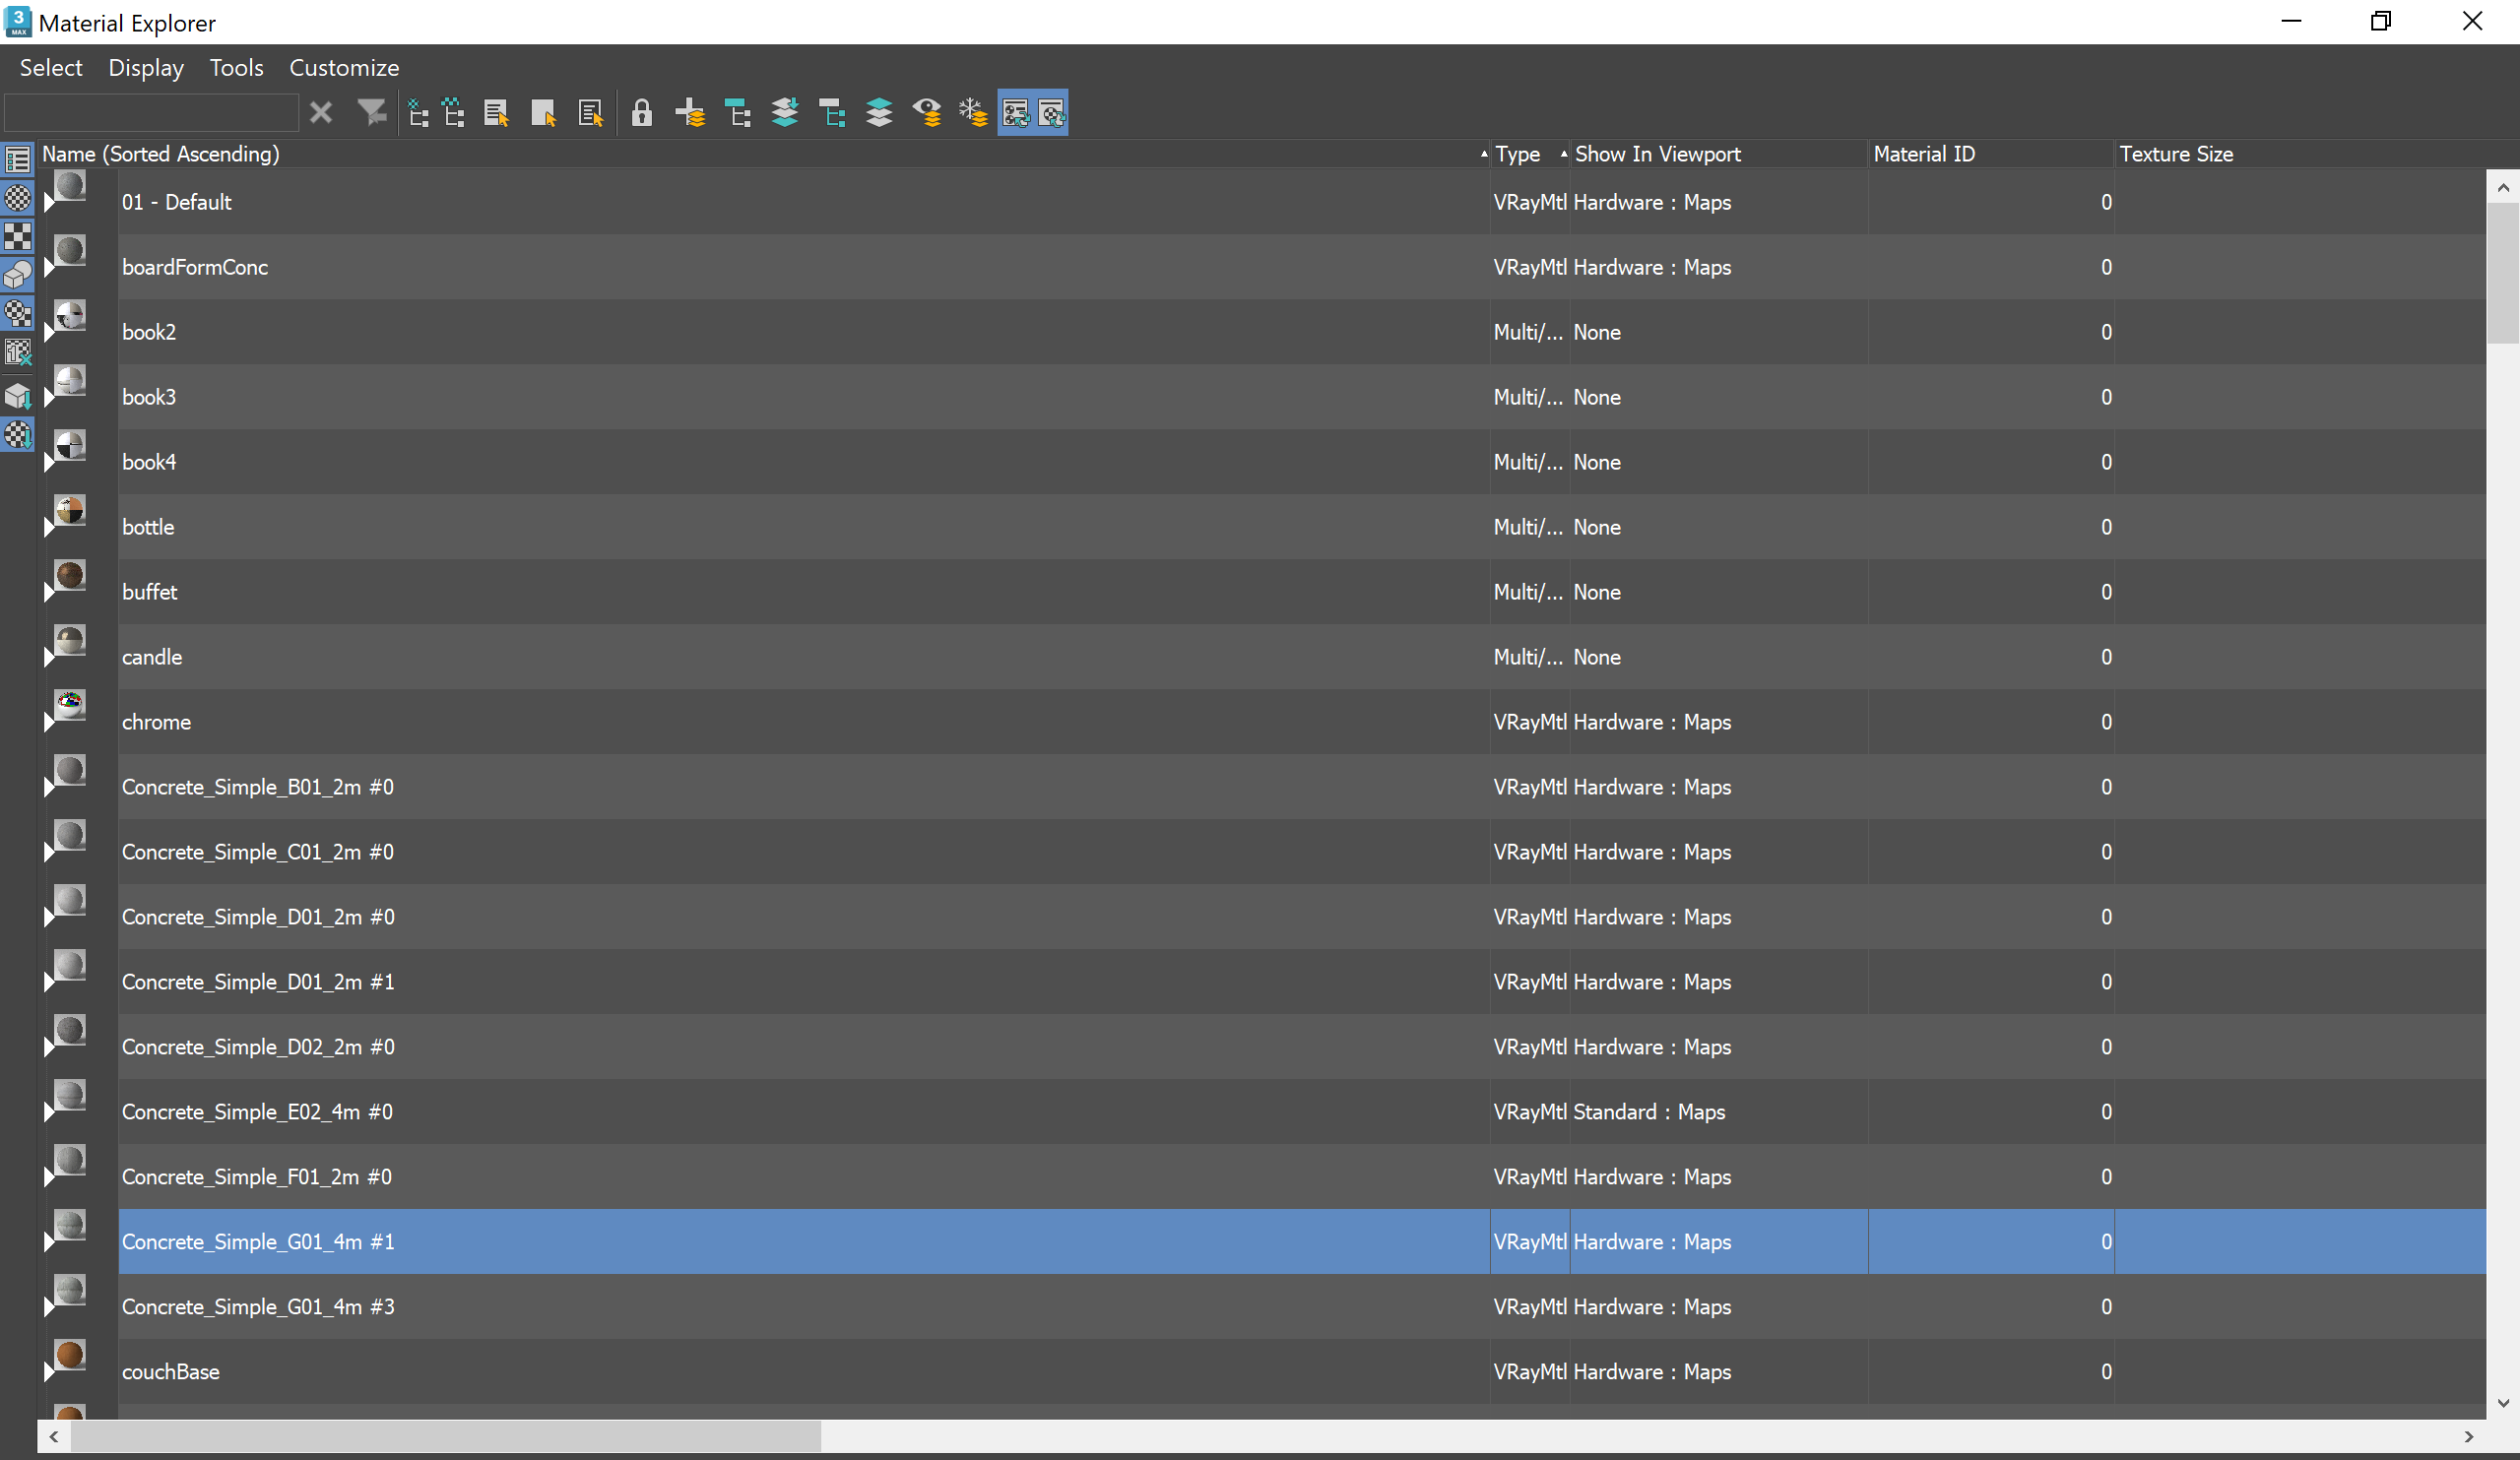Screen dimensions: 2520x1460
Task: Expand the chrome material tree item
Action: (49, 722)
